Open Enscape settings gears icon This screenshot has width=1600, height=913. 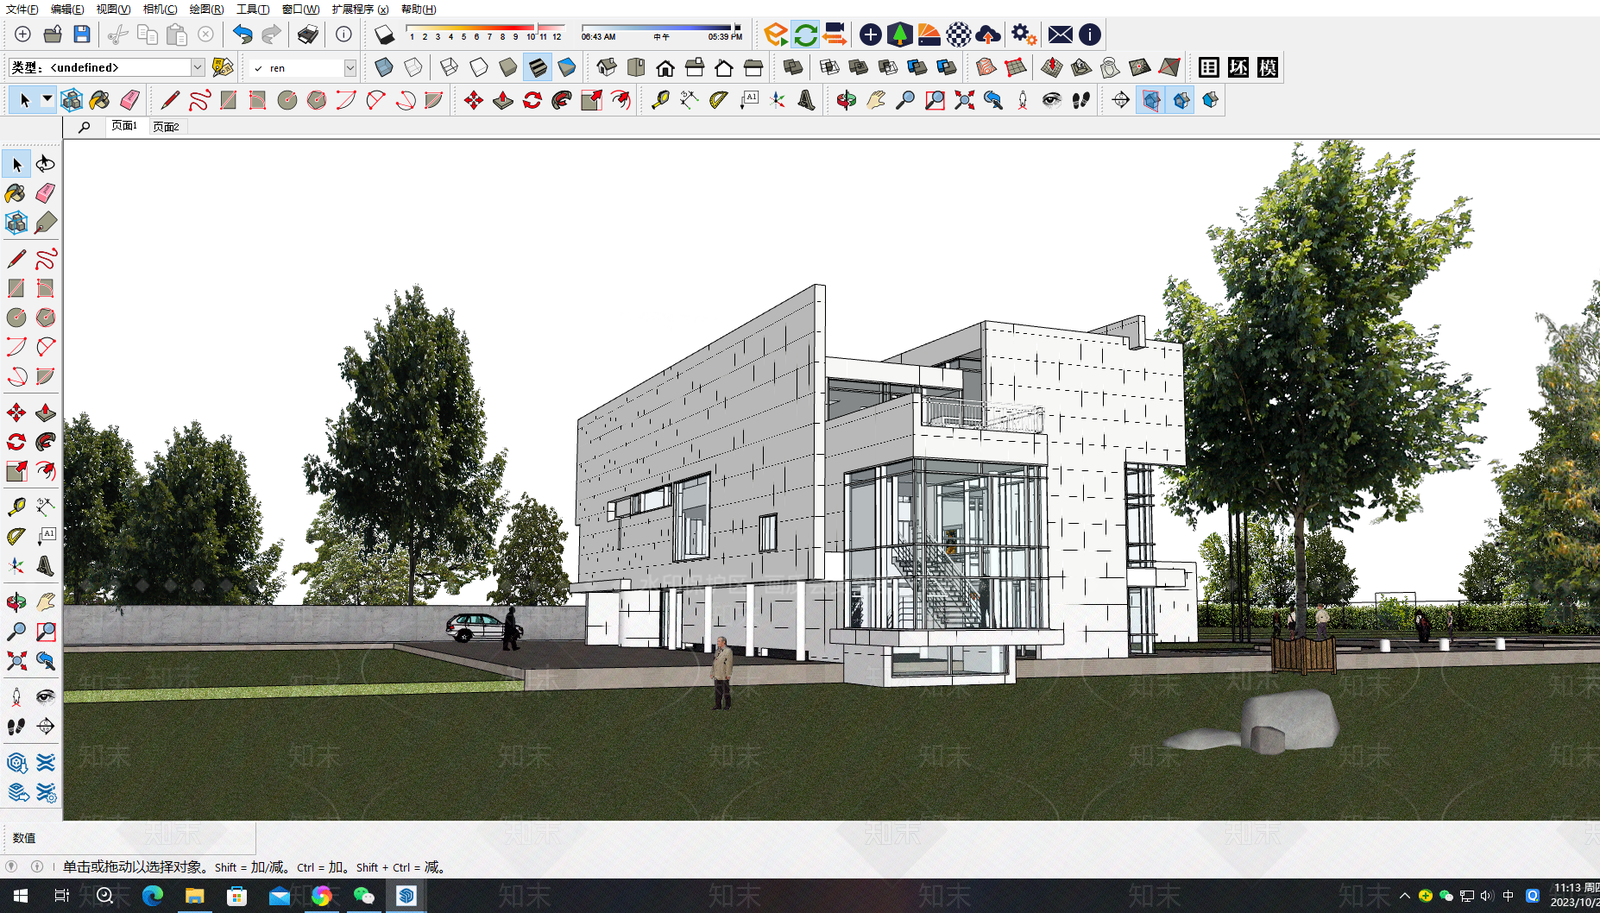click(1023, 34)
